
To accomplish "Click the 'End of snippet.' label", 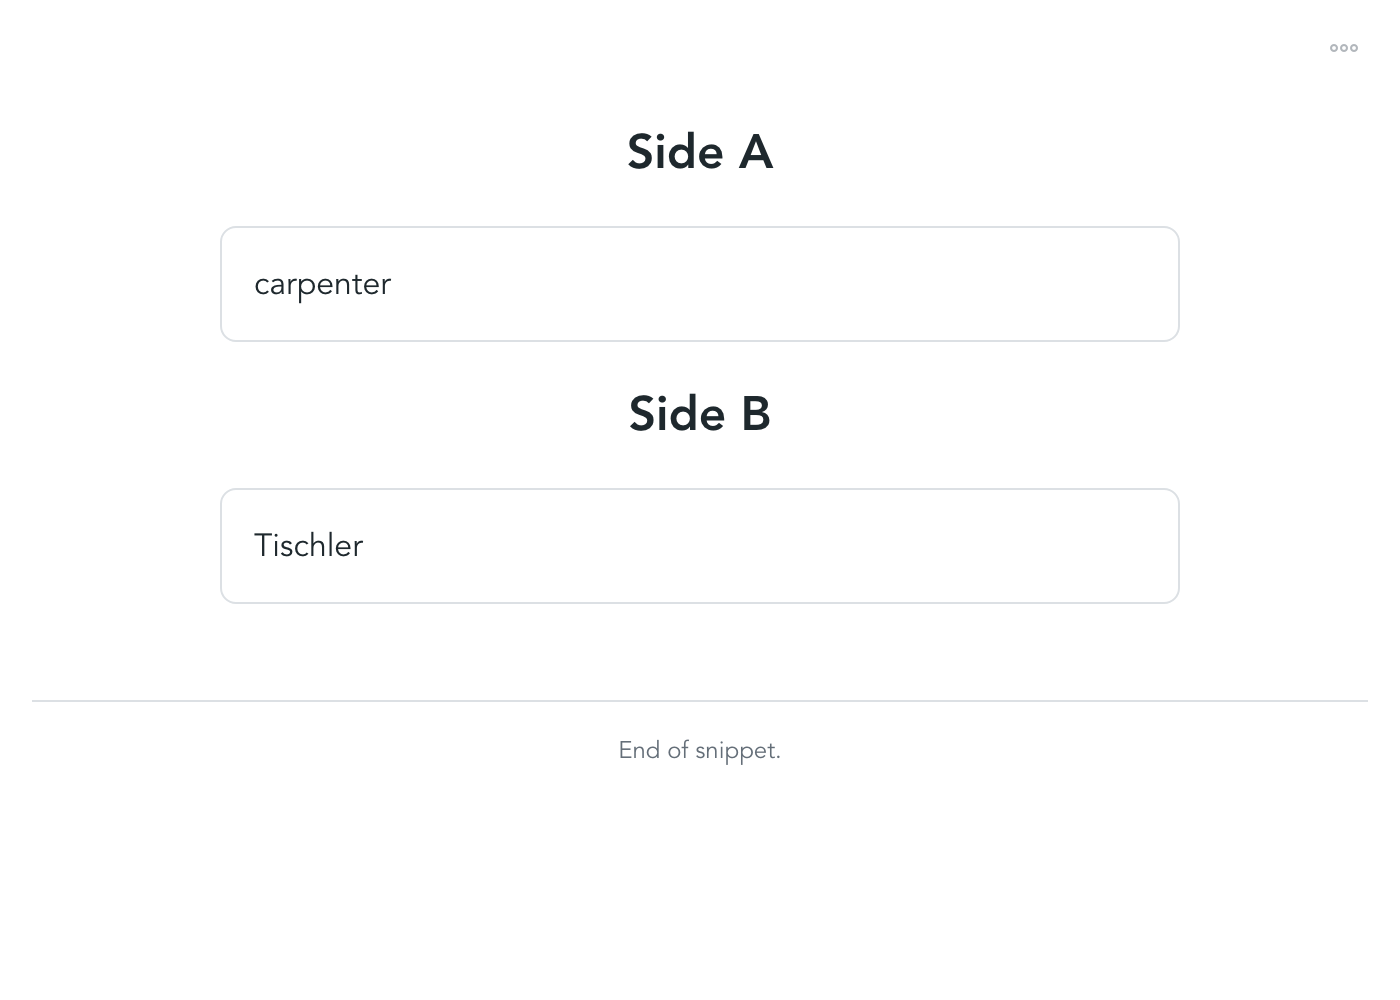I will click(x=700, y=749).
